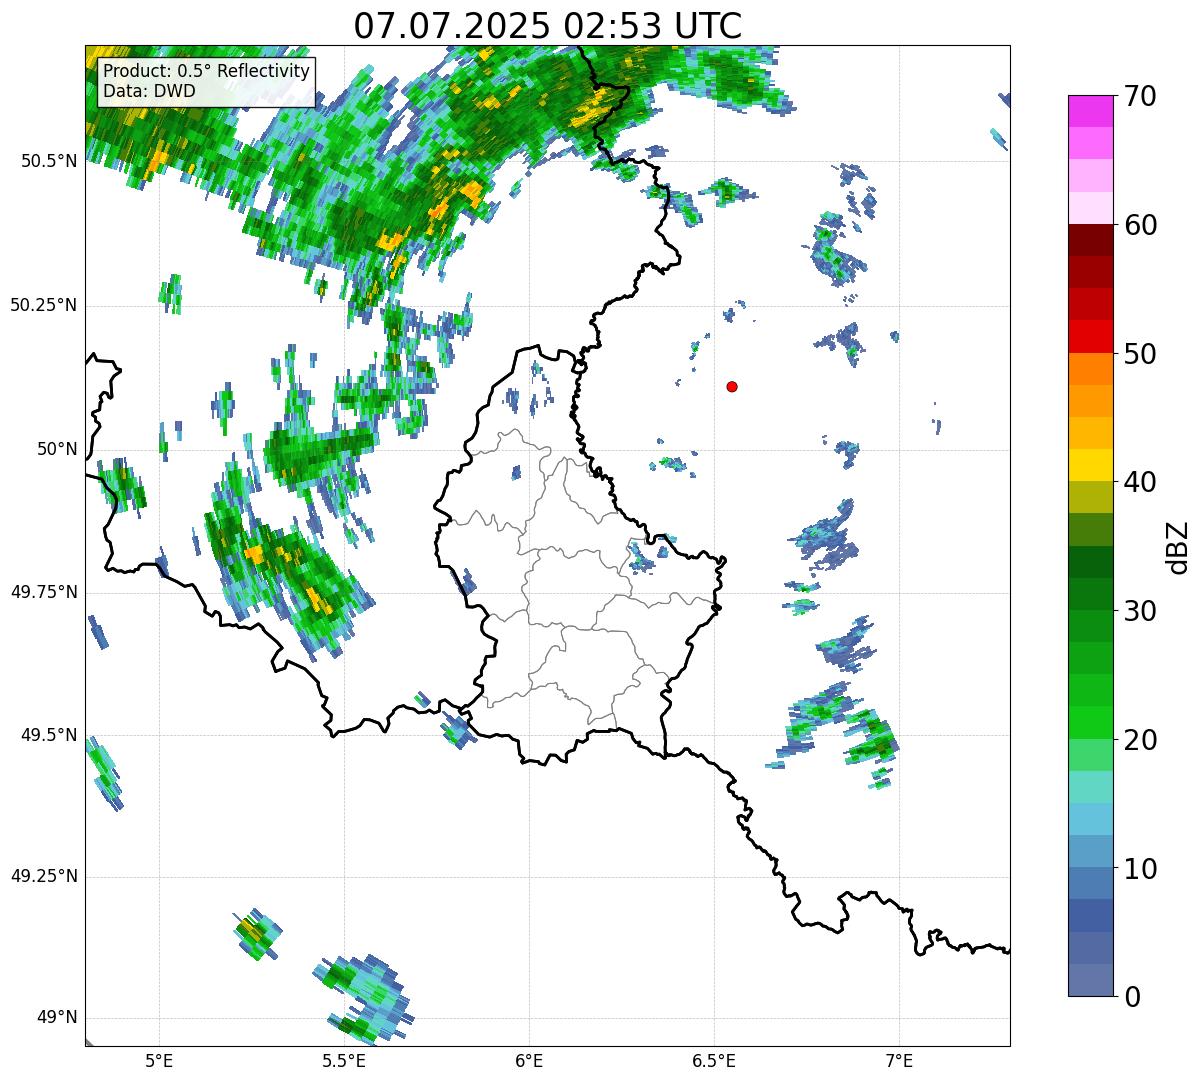Click the latitude label "50.5°N"

48,161
